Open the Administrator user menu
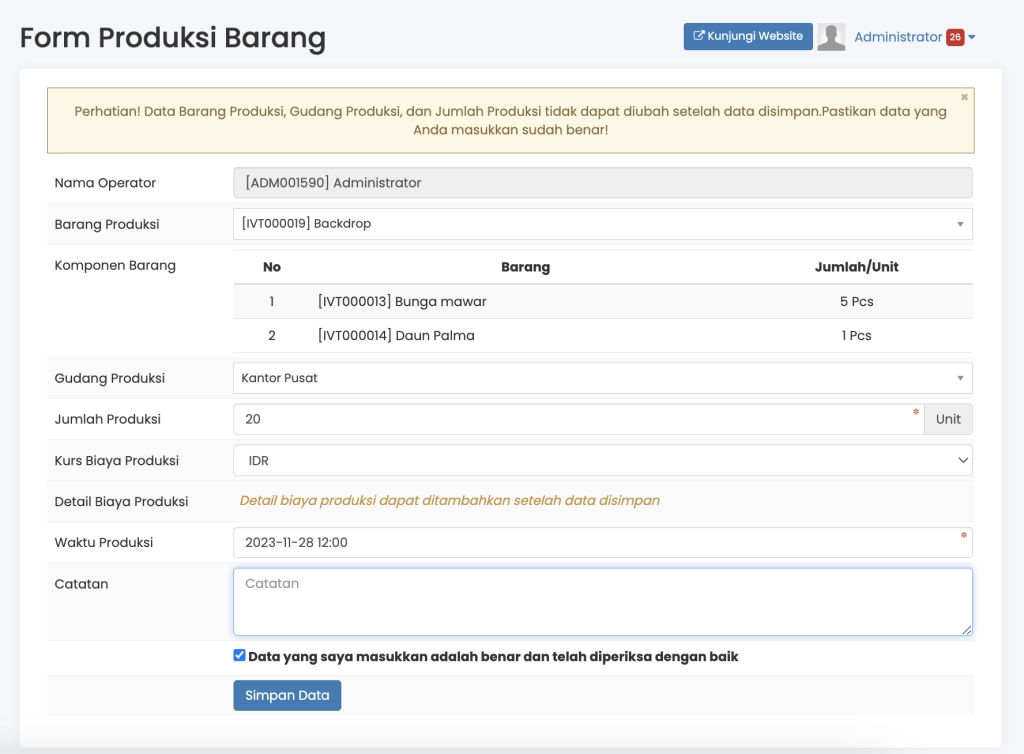The image size is (1024, 754). tap(898, 37)
